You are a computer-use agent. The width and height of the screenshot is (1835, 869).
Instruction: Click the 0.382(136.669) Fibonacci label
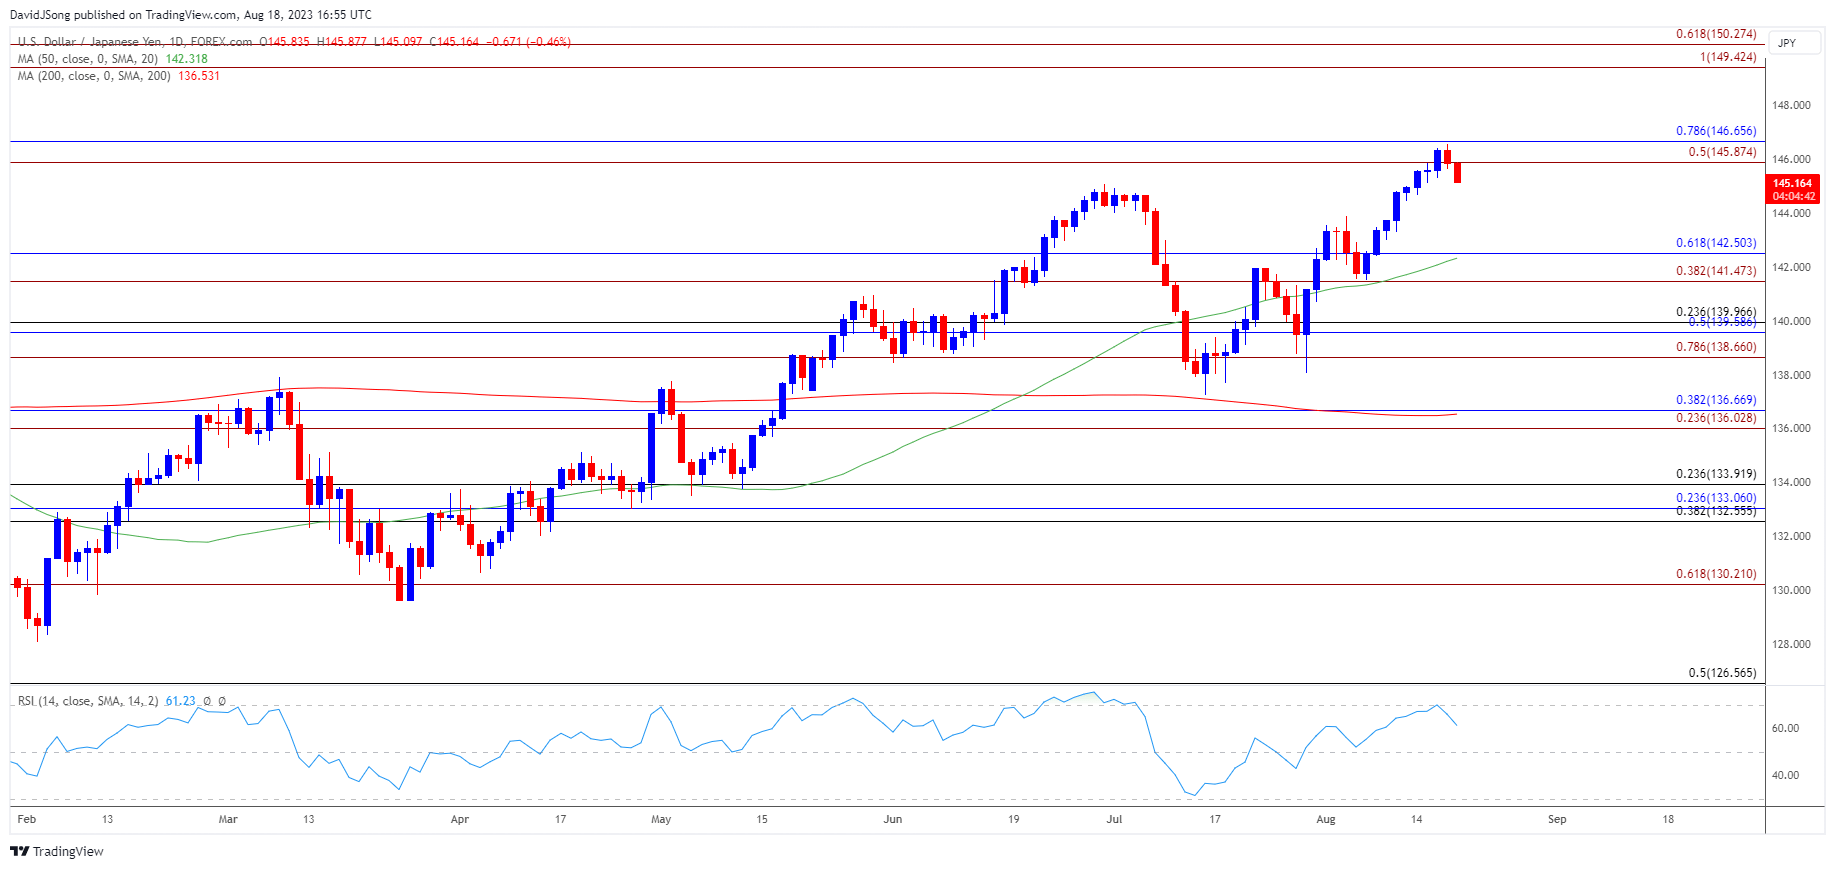coord(1716,400)
